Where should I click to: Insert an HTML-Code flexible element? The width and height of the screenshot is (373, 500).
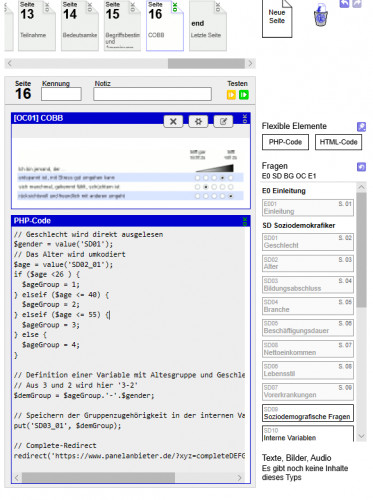point(338,142)
